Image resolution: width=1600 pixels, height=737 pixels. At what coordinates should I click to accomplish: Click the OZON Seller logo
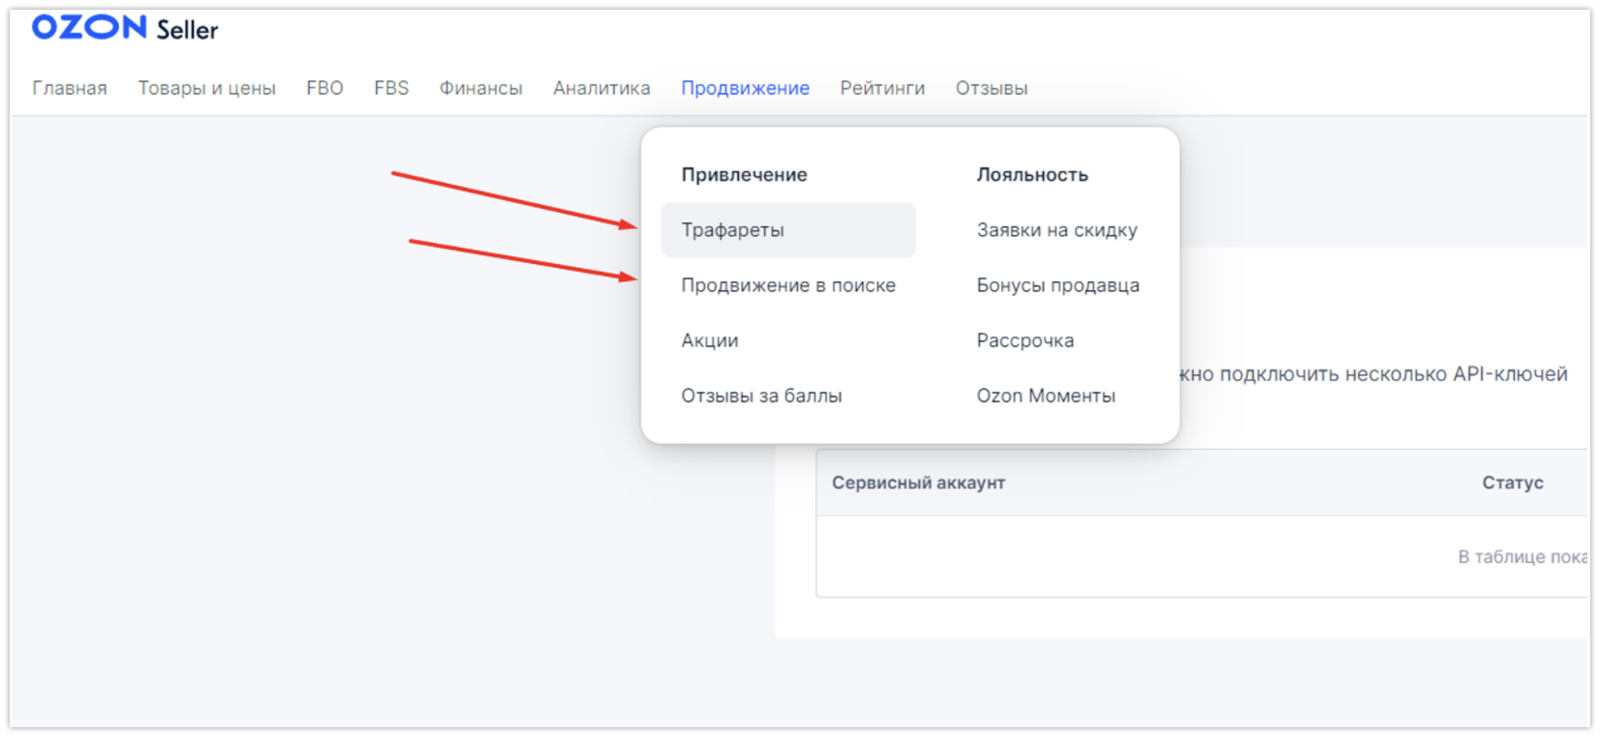(125, 28)
